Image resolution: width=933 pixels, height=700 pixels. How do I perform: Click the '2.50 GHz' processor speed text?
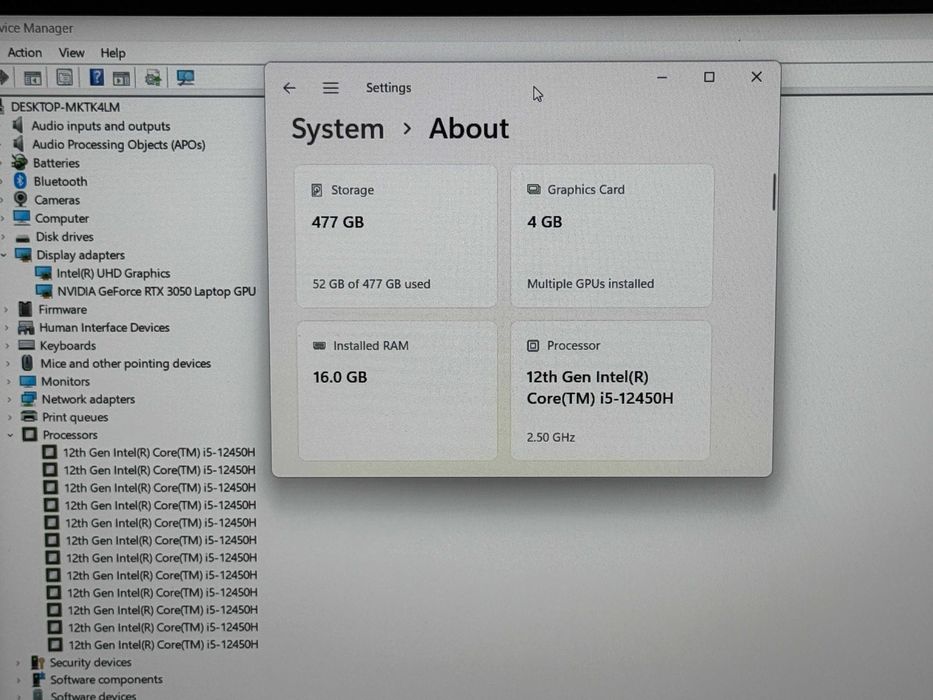point(550,437)
